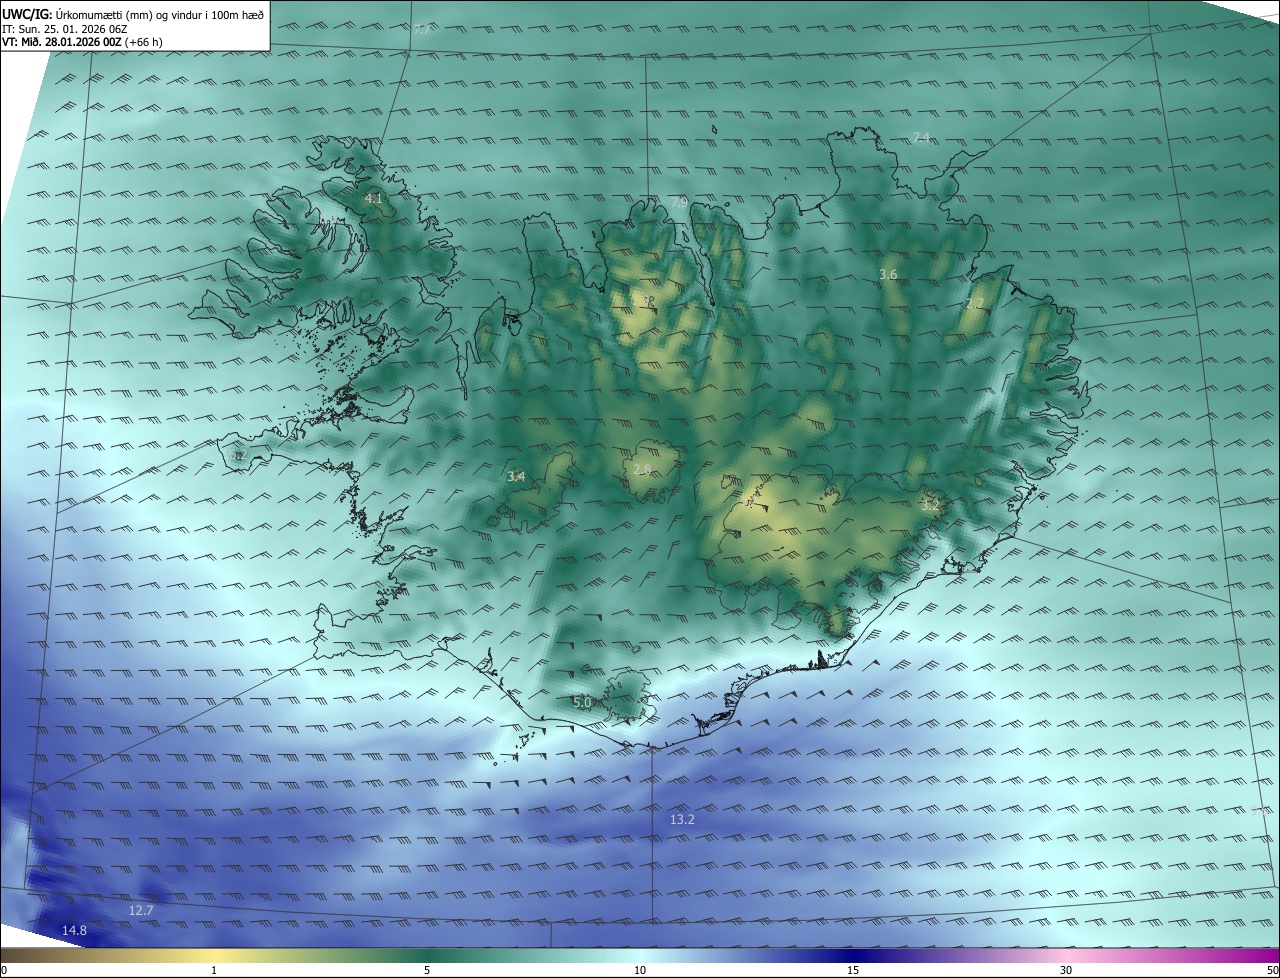The height and width of the screenshot is (978, 1280).
Task: Click the 13.2 value south of Iceland
Action: (x=682, y=820)
